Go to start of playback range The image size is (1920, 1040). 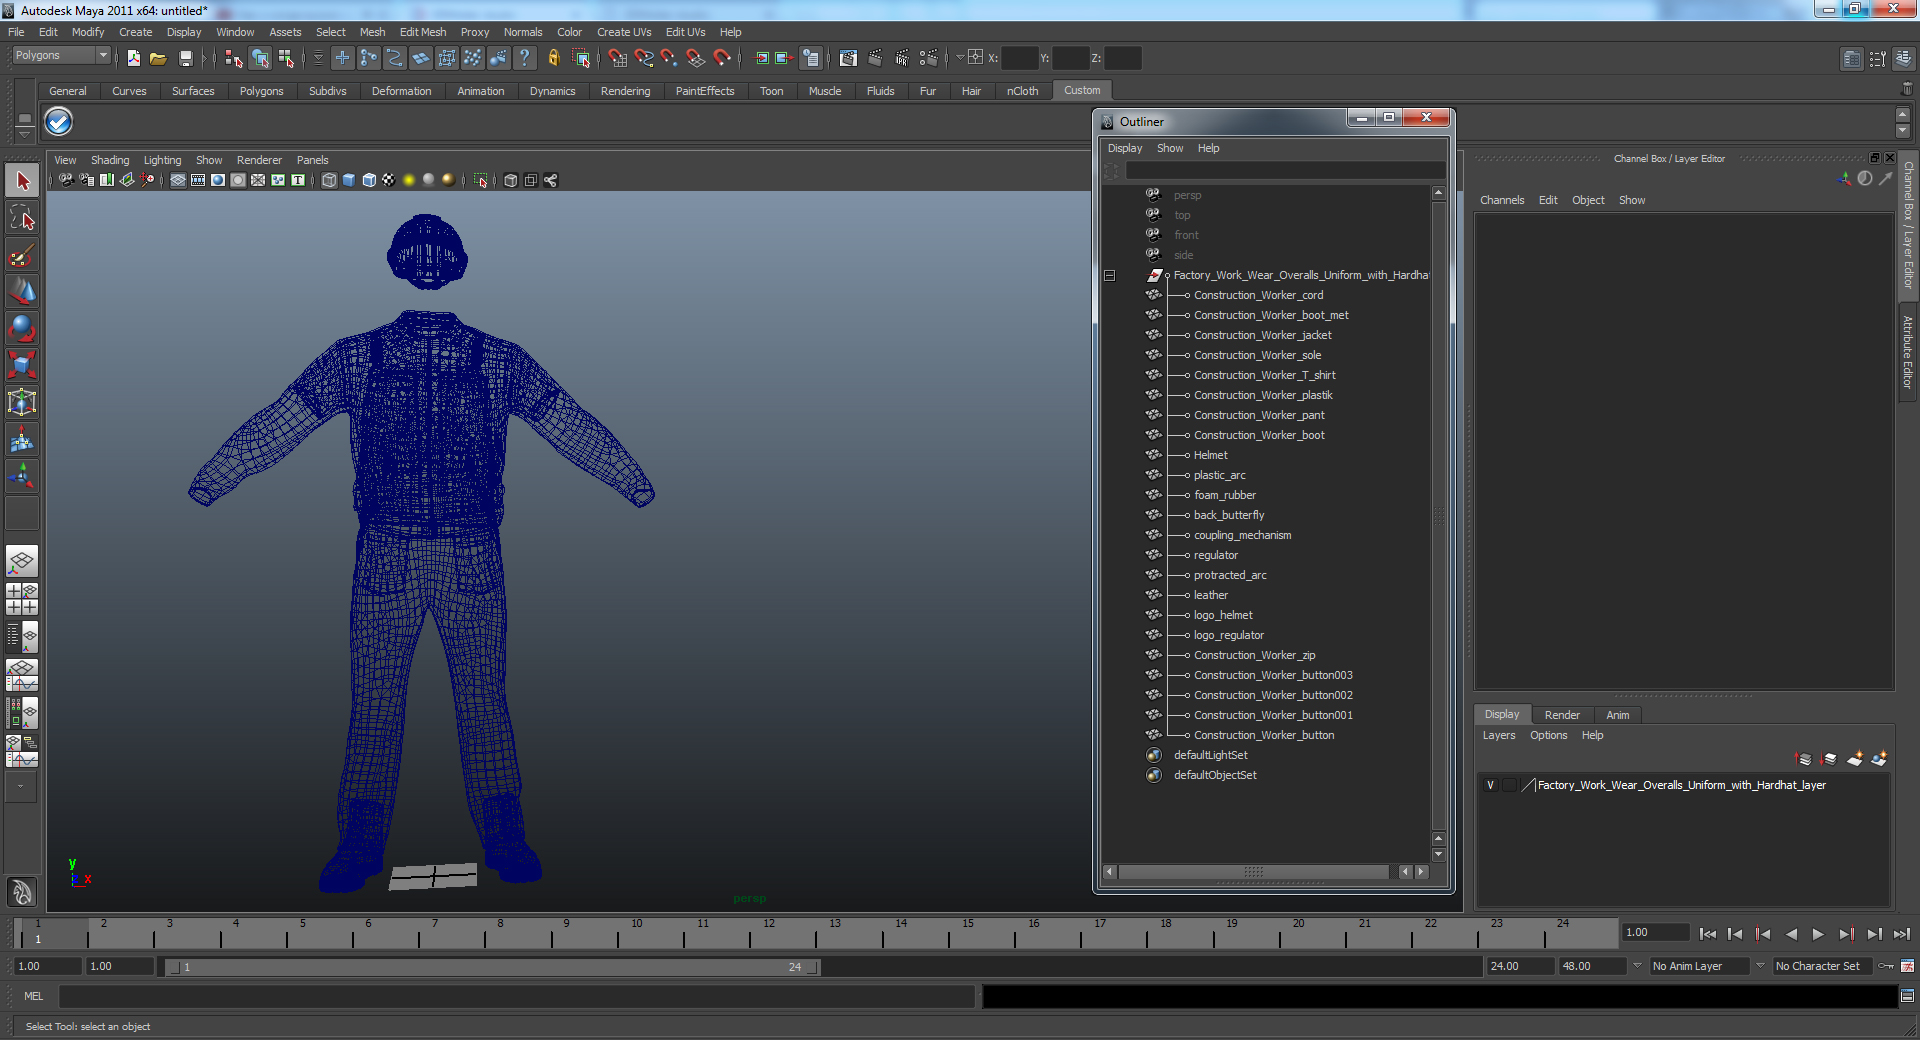(x=1707, y=934)
